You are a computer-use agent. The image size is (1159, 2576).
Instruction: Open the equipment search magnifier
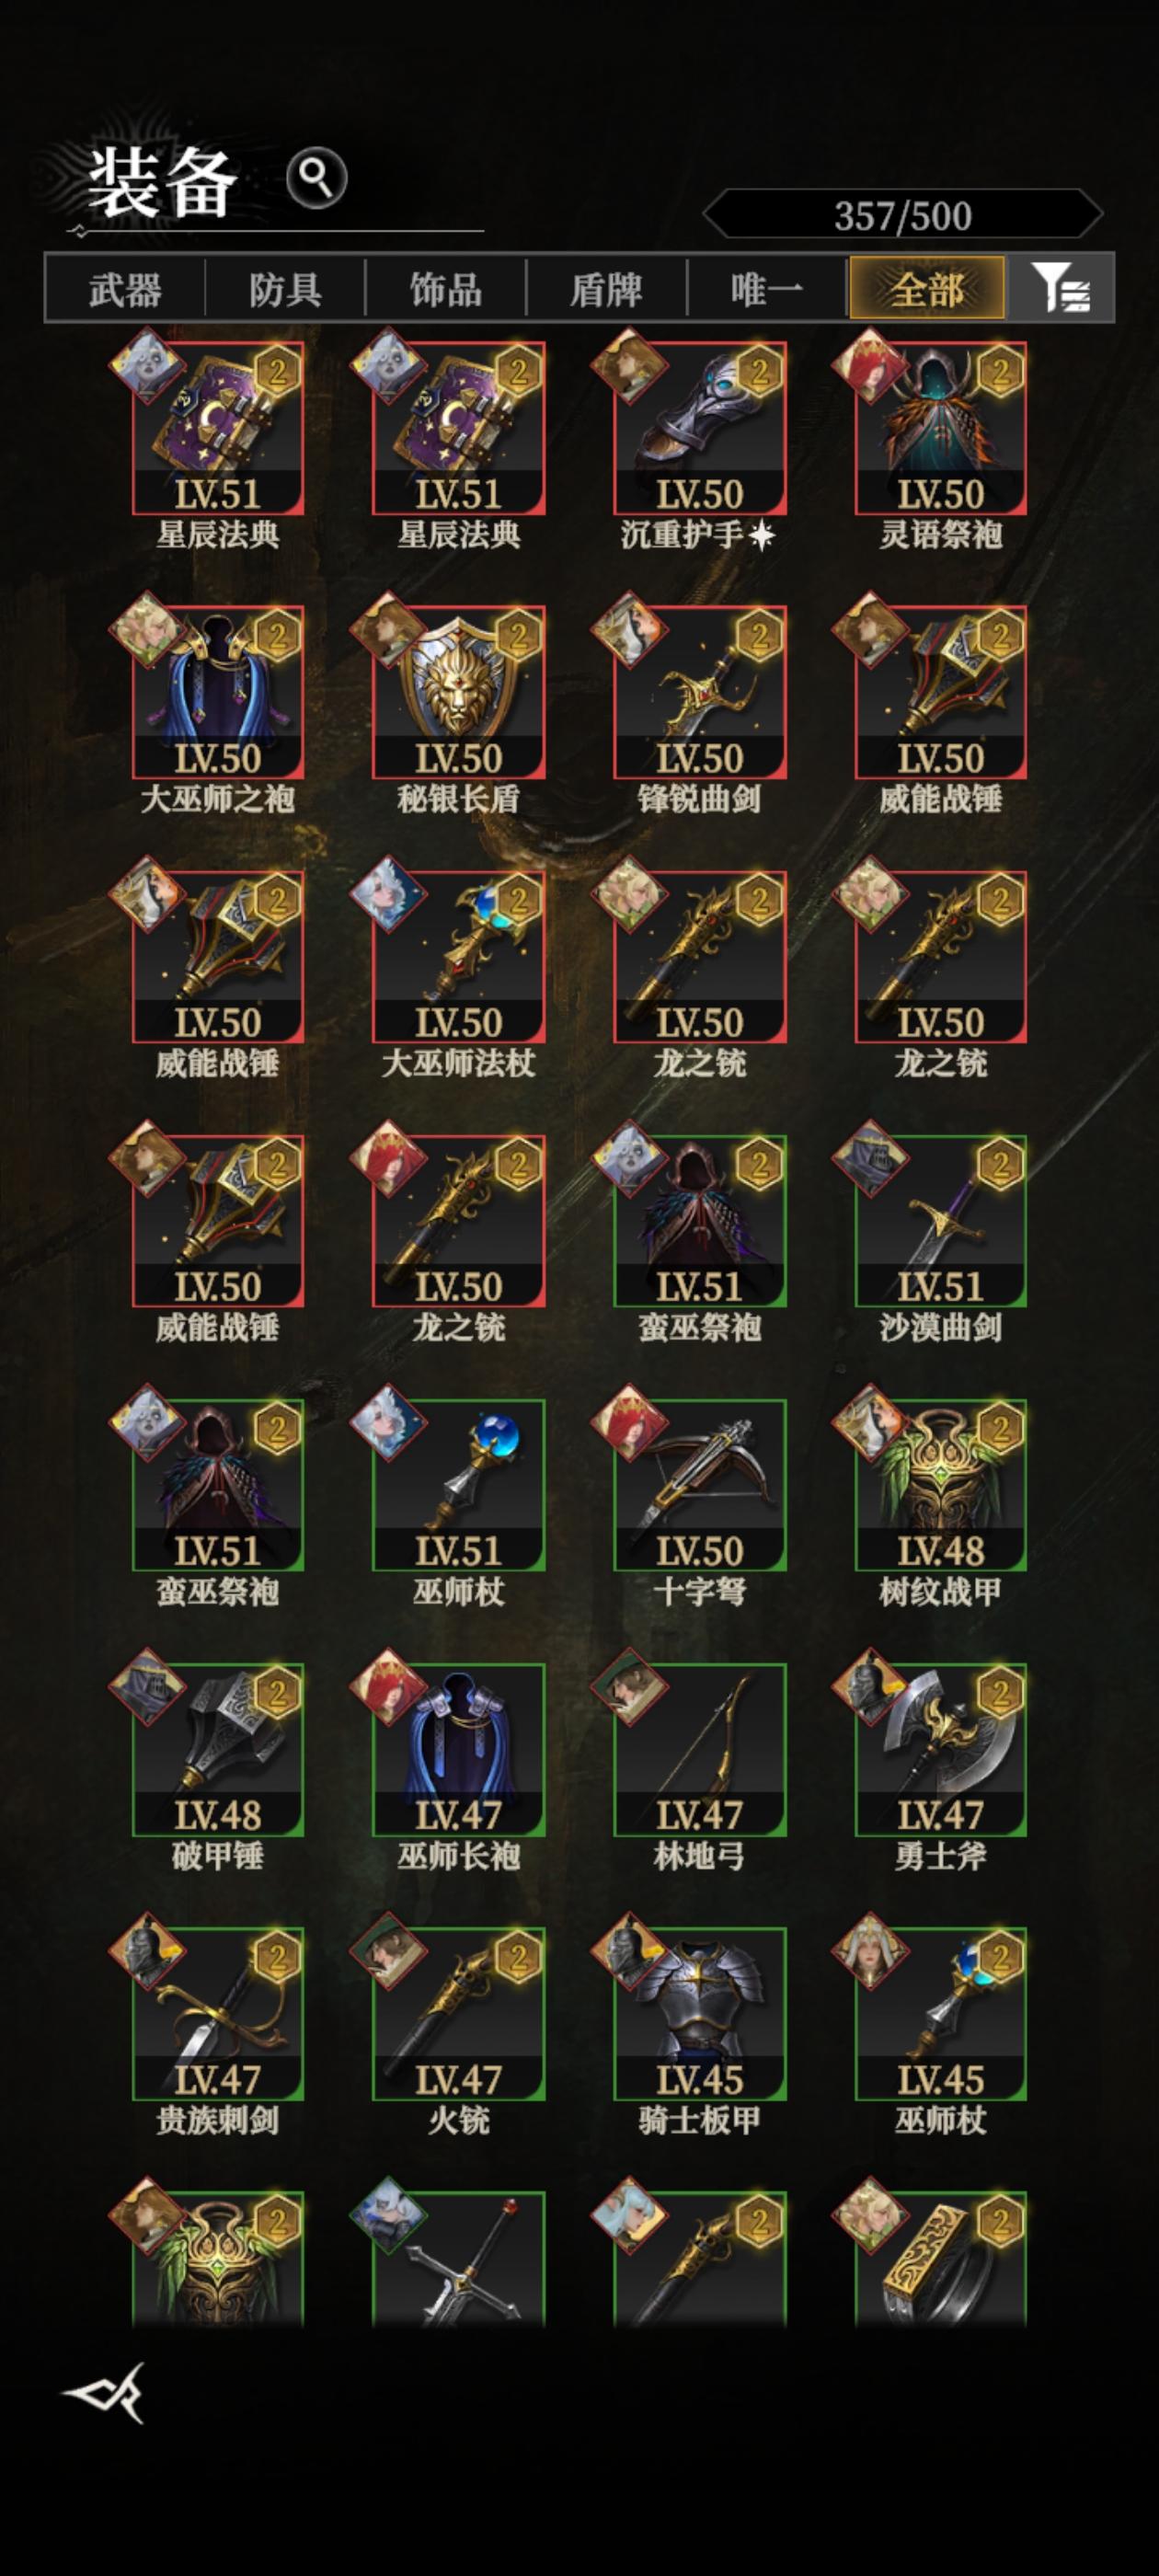[316, 179]
